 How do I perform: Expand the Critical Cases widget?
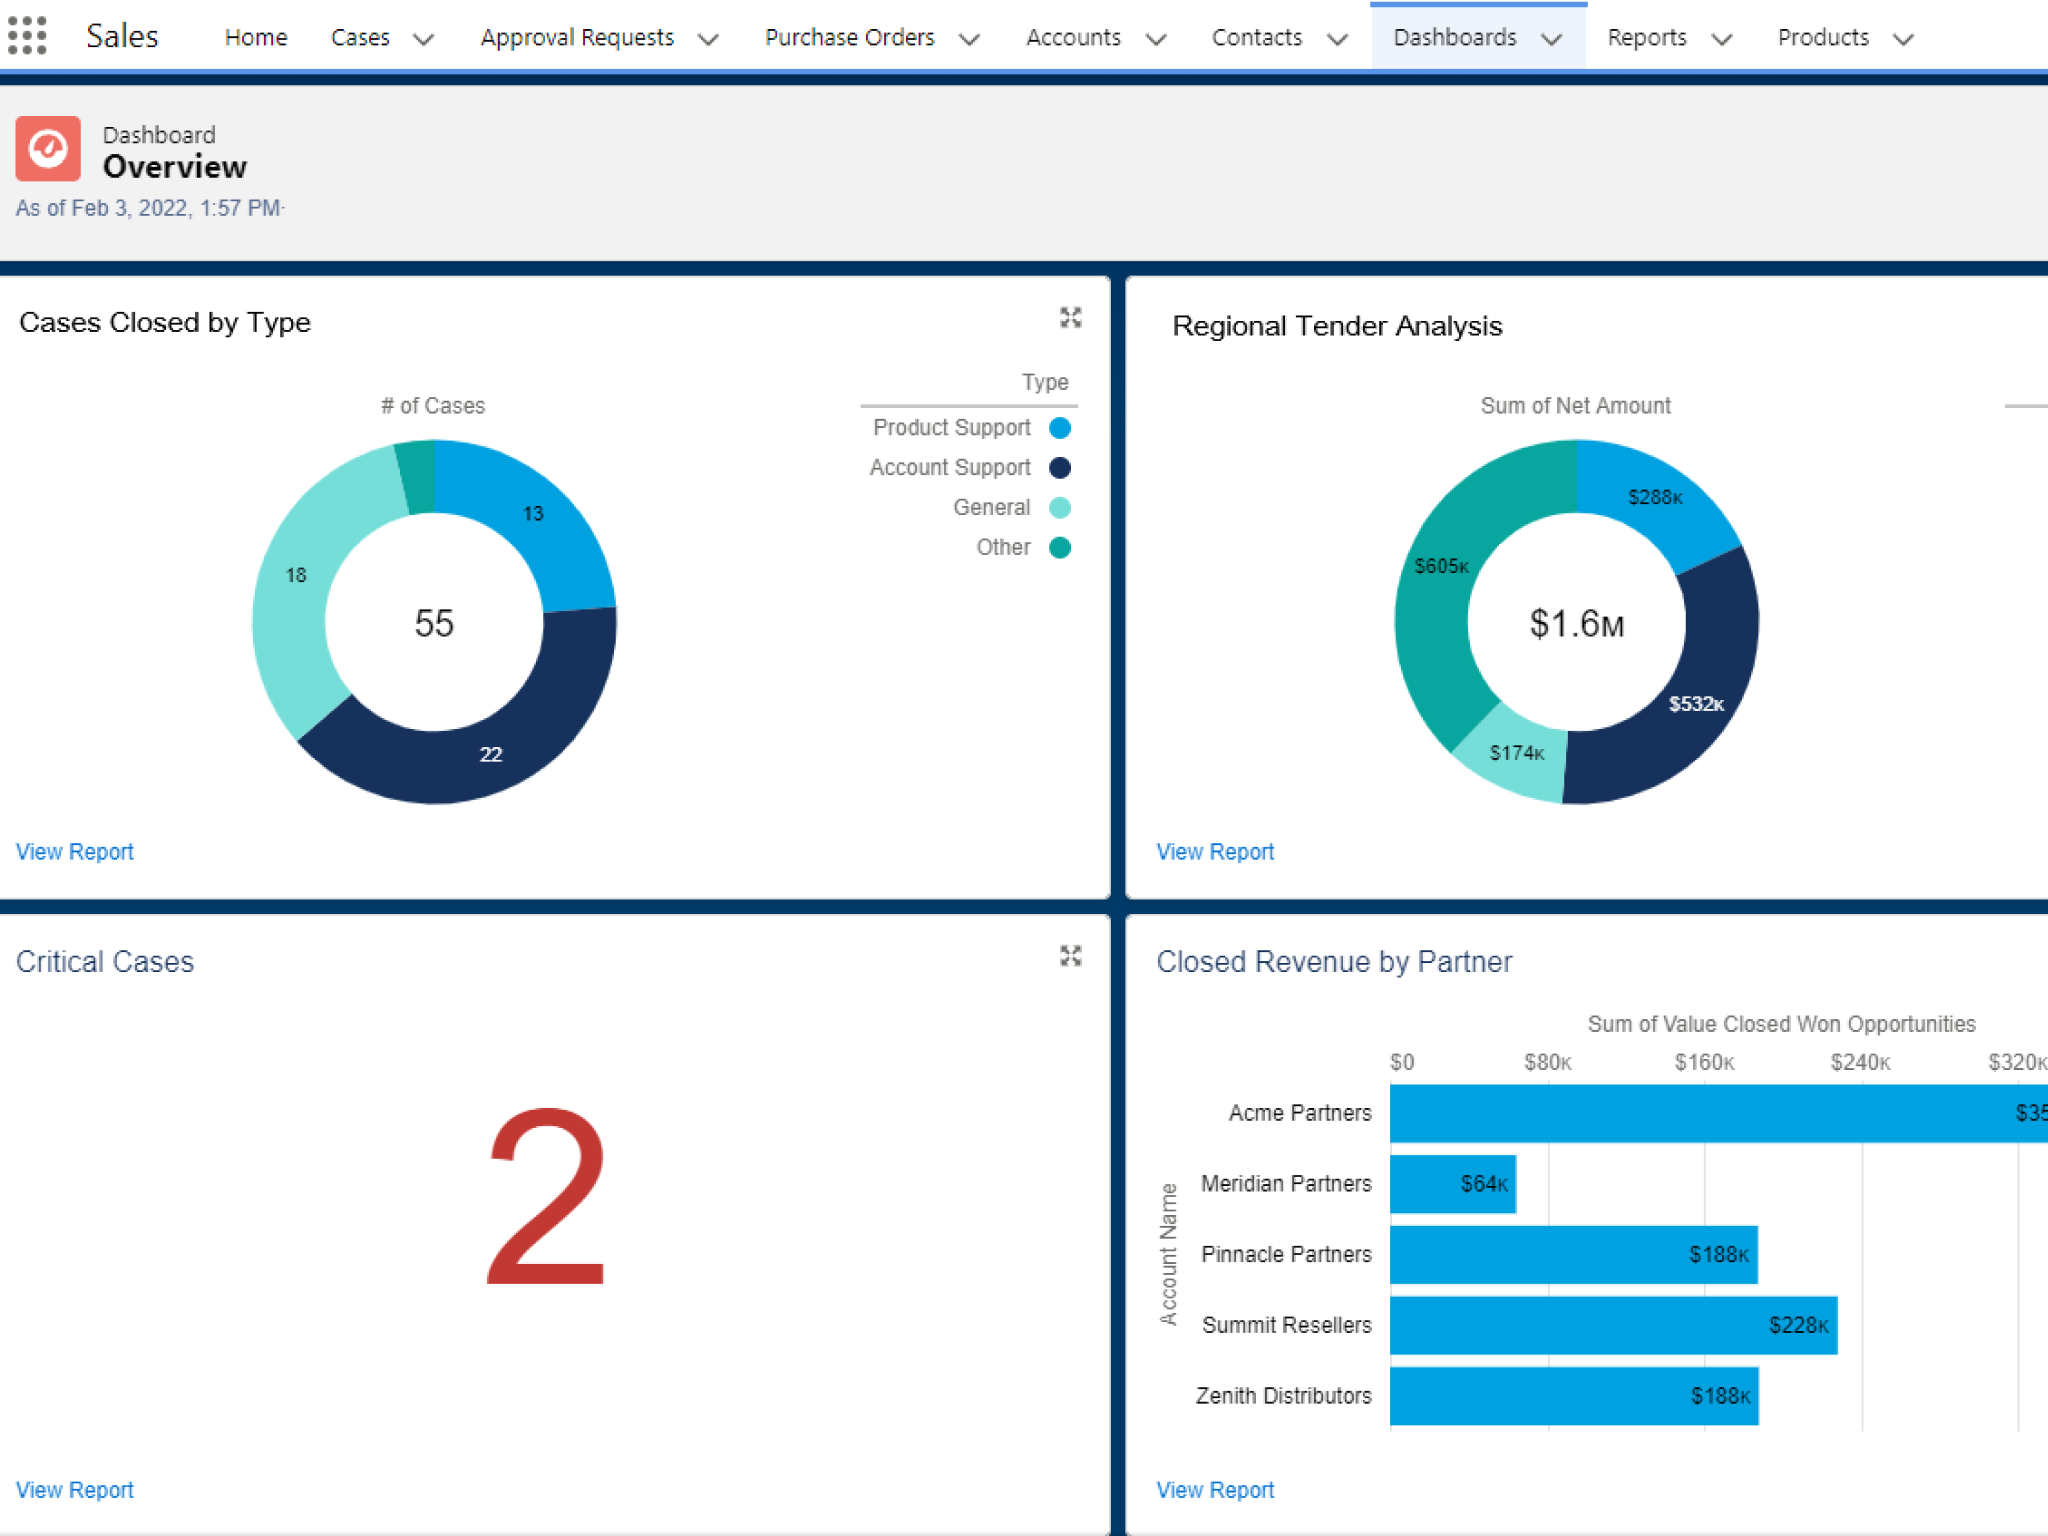(1070, 956)
